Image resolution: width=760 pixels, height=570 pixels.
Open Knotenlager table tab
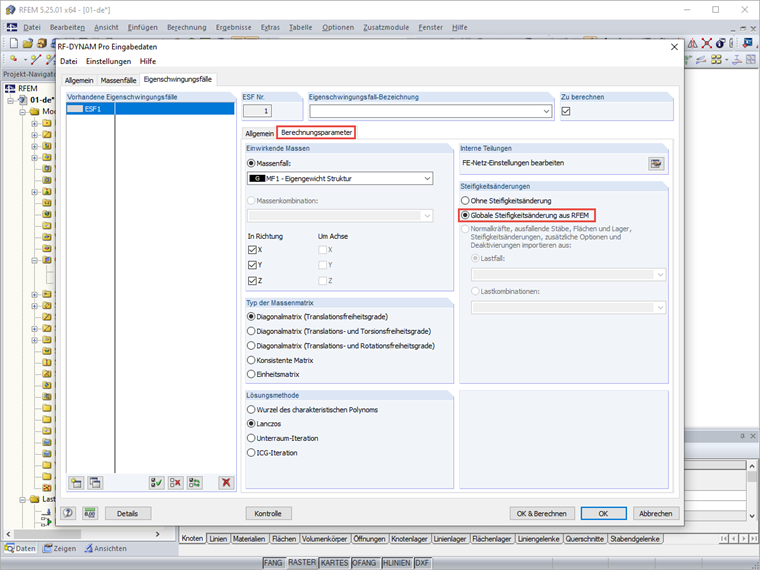point(410,539)
